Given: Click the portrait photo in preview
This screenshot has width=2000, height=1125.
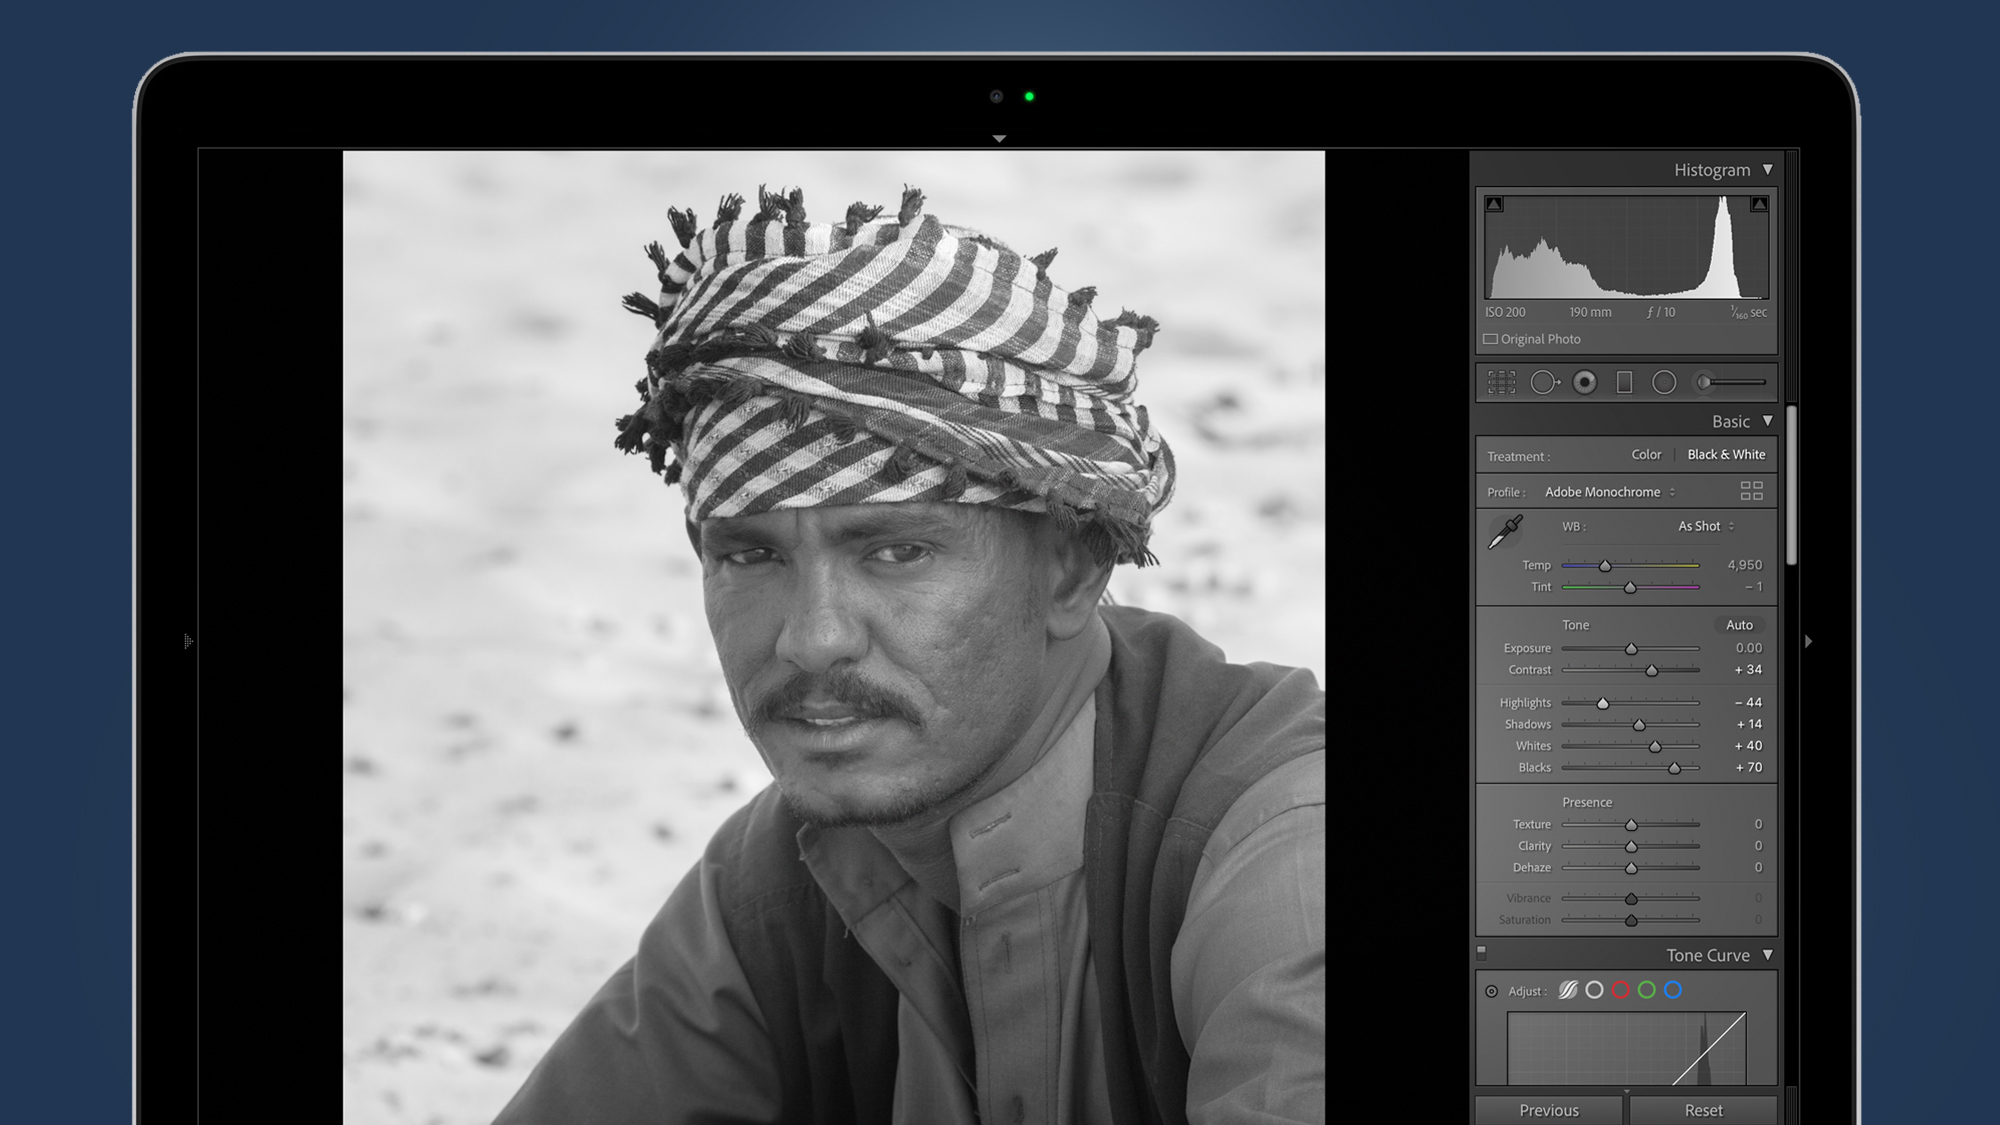Looking at the screenshot, I should click(833, 637).
